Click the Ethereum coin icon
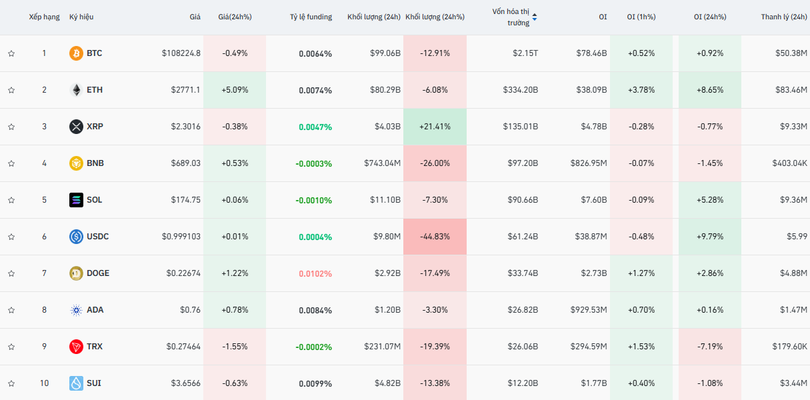The width and height of the screenshot is (810, 400). 76,90
